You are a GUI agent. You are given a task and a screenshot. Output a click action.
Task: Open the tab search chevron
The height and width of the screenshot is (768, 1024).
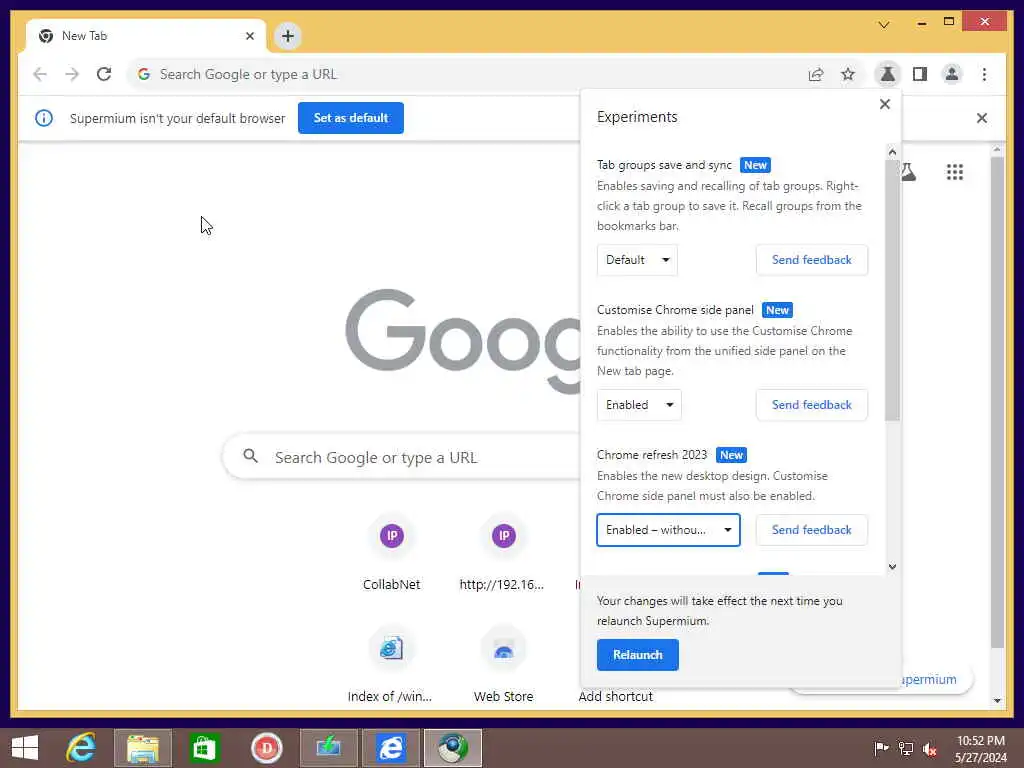[884, 25]
